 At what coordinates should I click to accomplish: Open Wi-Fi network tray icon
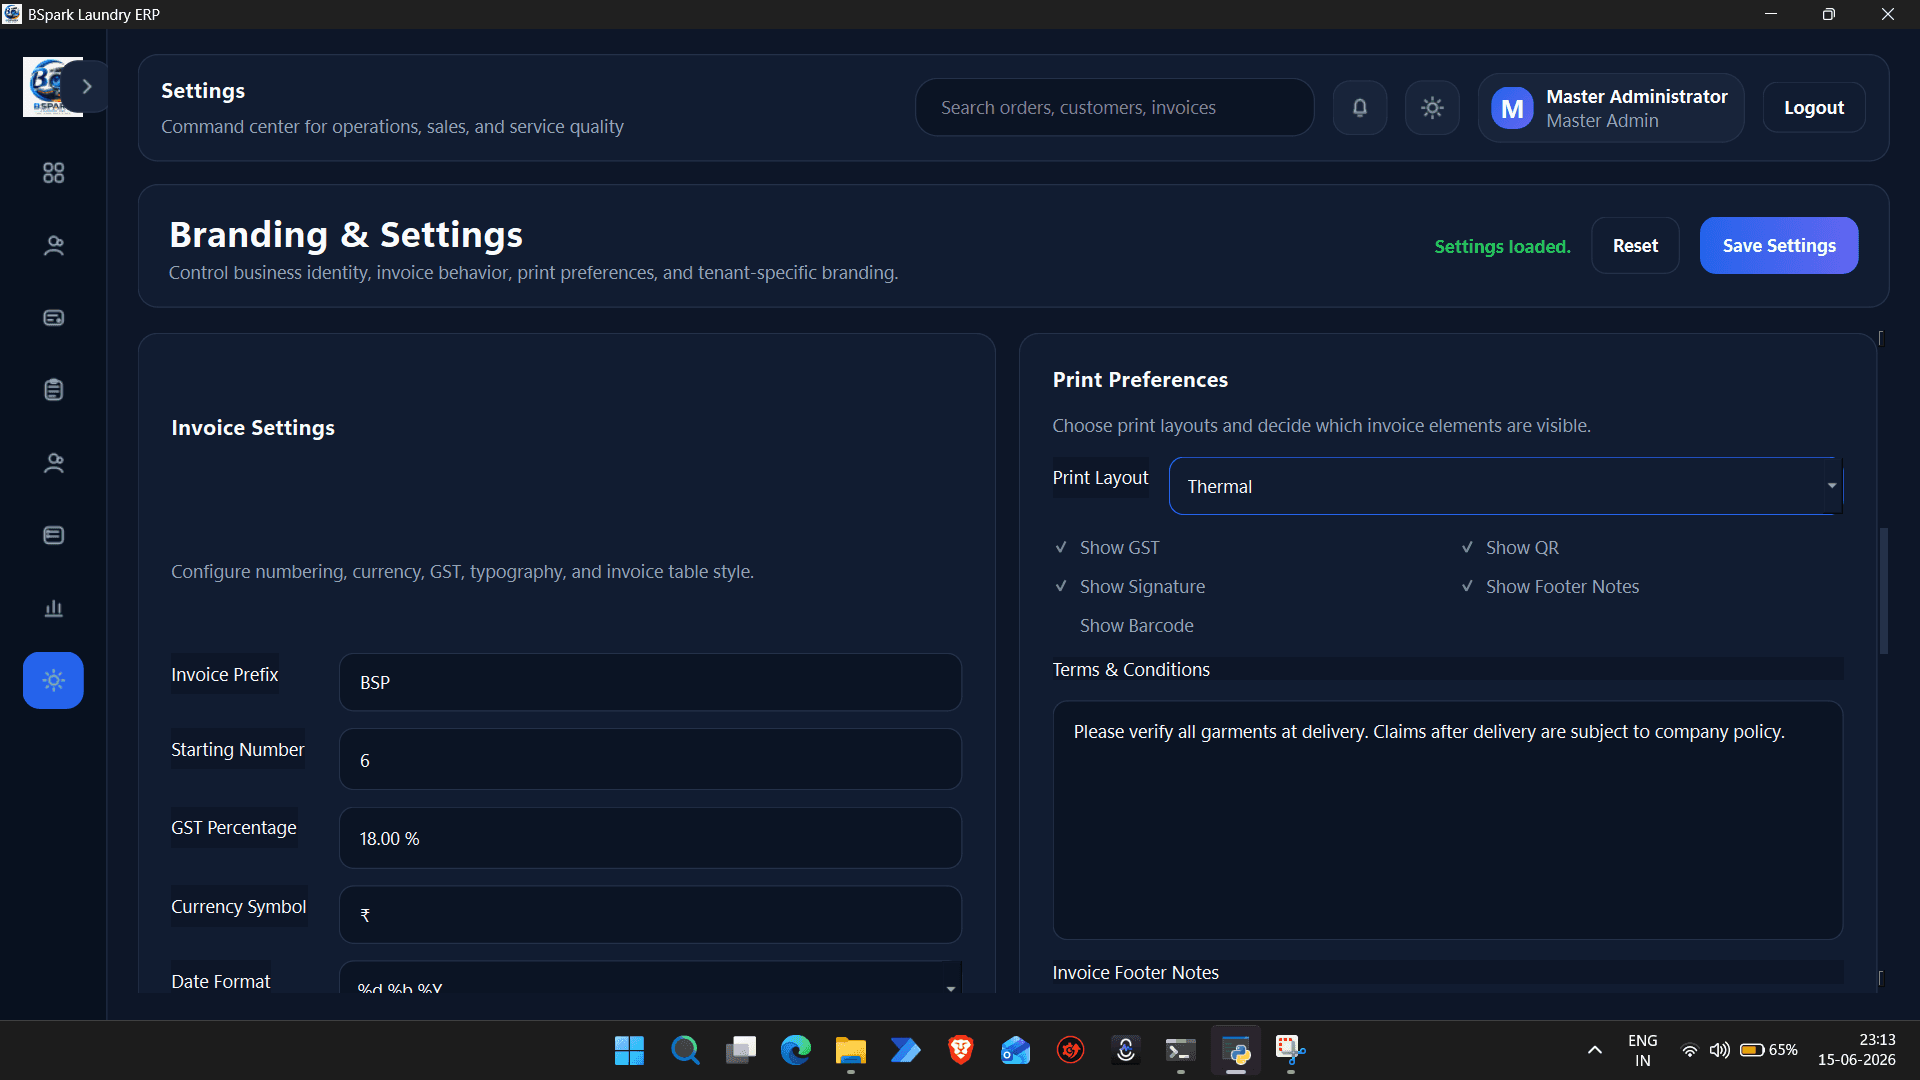(x=1690, y=1050)
